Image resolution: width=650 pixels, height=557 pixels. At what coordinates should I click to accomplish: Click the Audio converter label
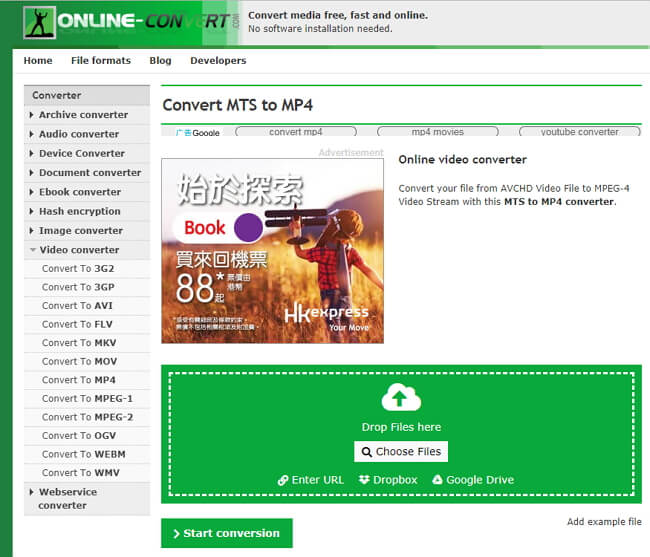79,134
